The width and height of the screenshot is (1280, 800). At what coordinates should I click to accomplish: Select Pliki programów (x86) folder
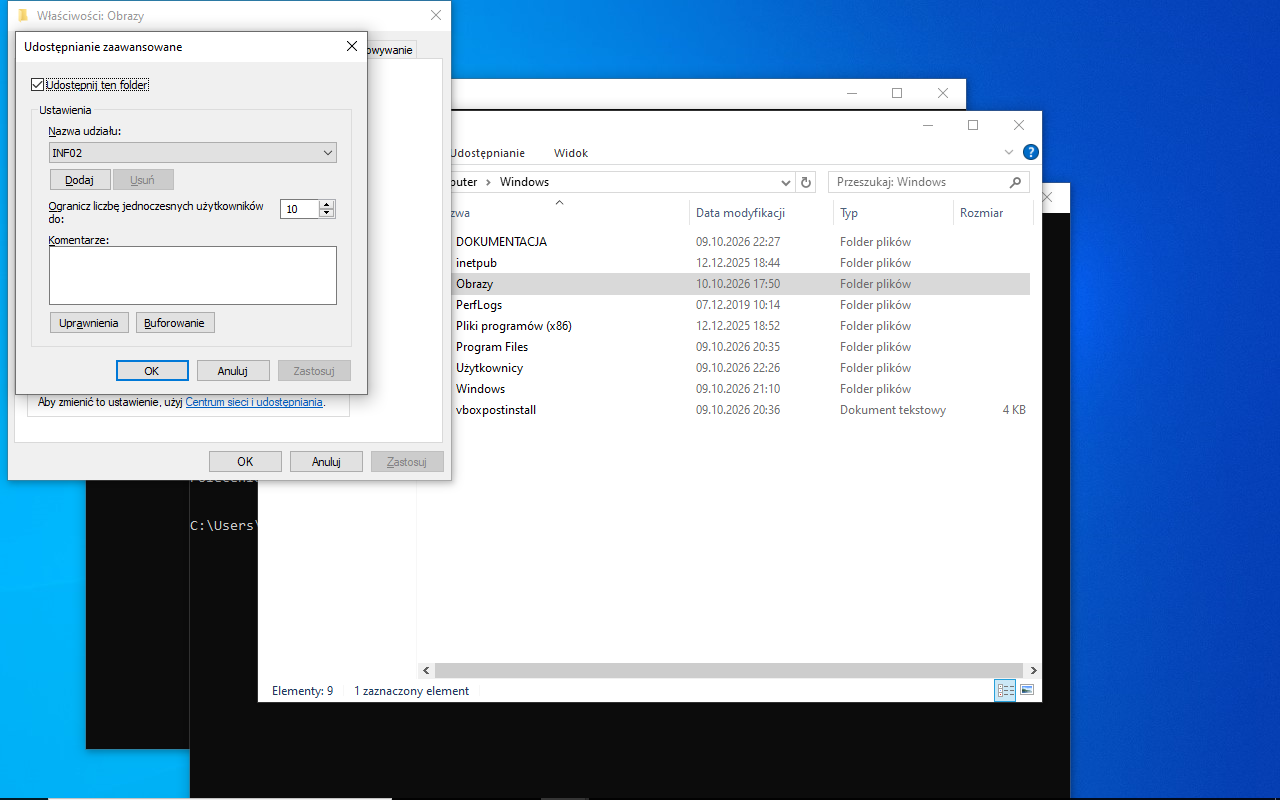click(x=514, y=326)
